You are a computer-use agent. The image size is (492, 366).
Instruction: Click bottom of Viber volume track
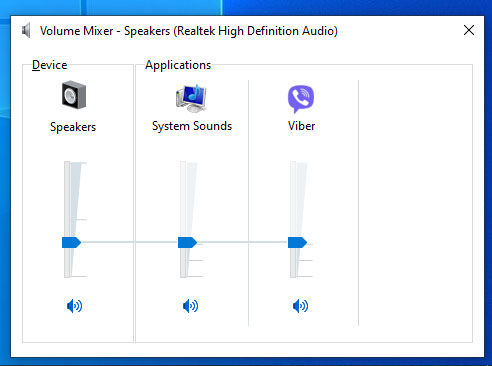(x=293, y=272)
